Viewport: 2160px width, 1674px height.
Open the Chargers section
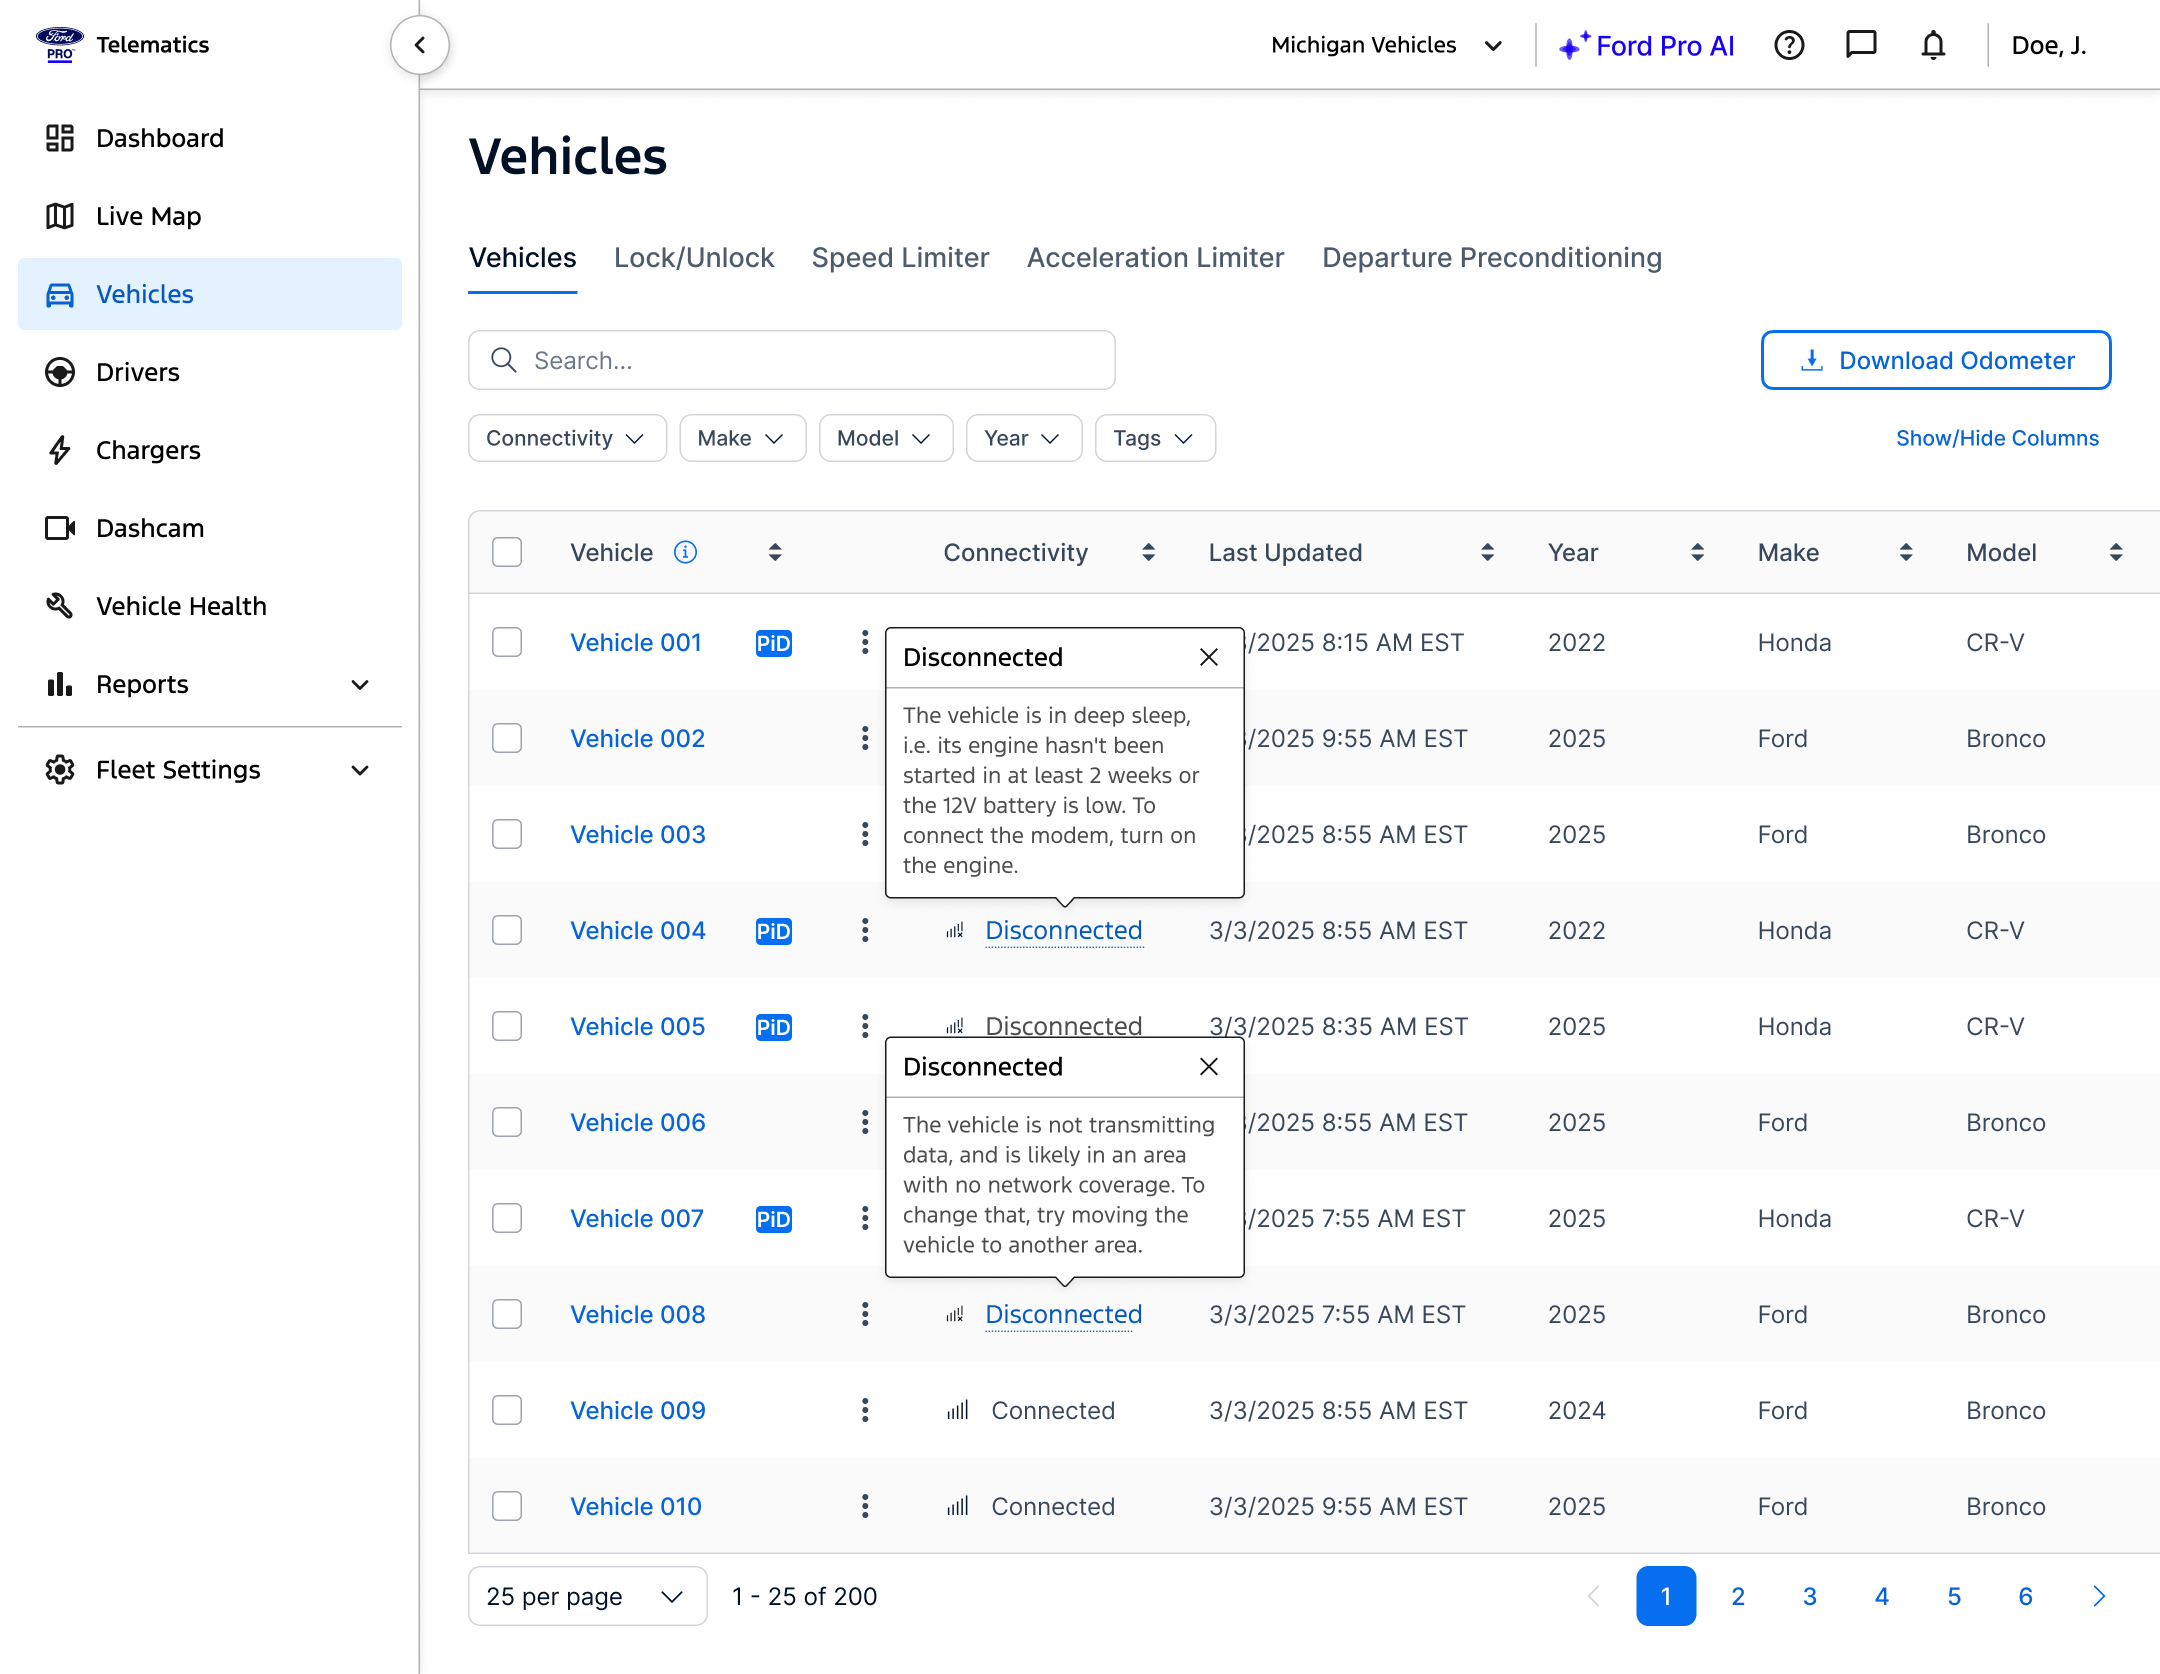pyautogui.click(x=148, y=450)
